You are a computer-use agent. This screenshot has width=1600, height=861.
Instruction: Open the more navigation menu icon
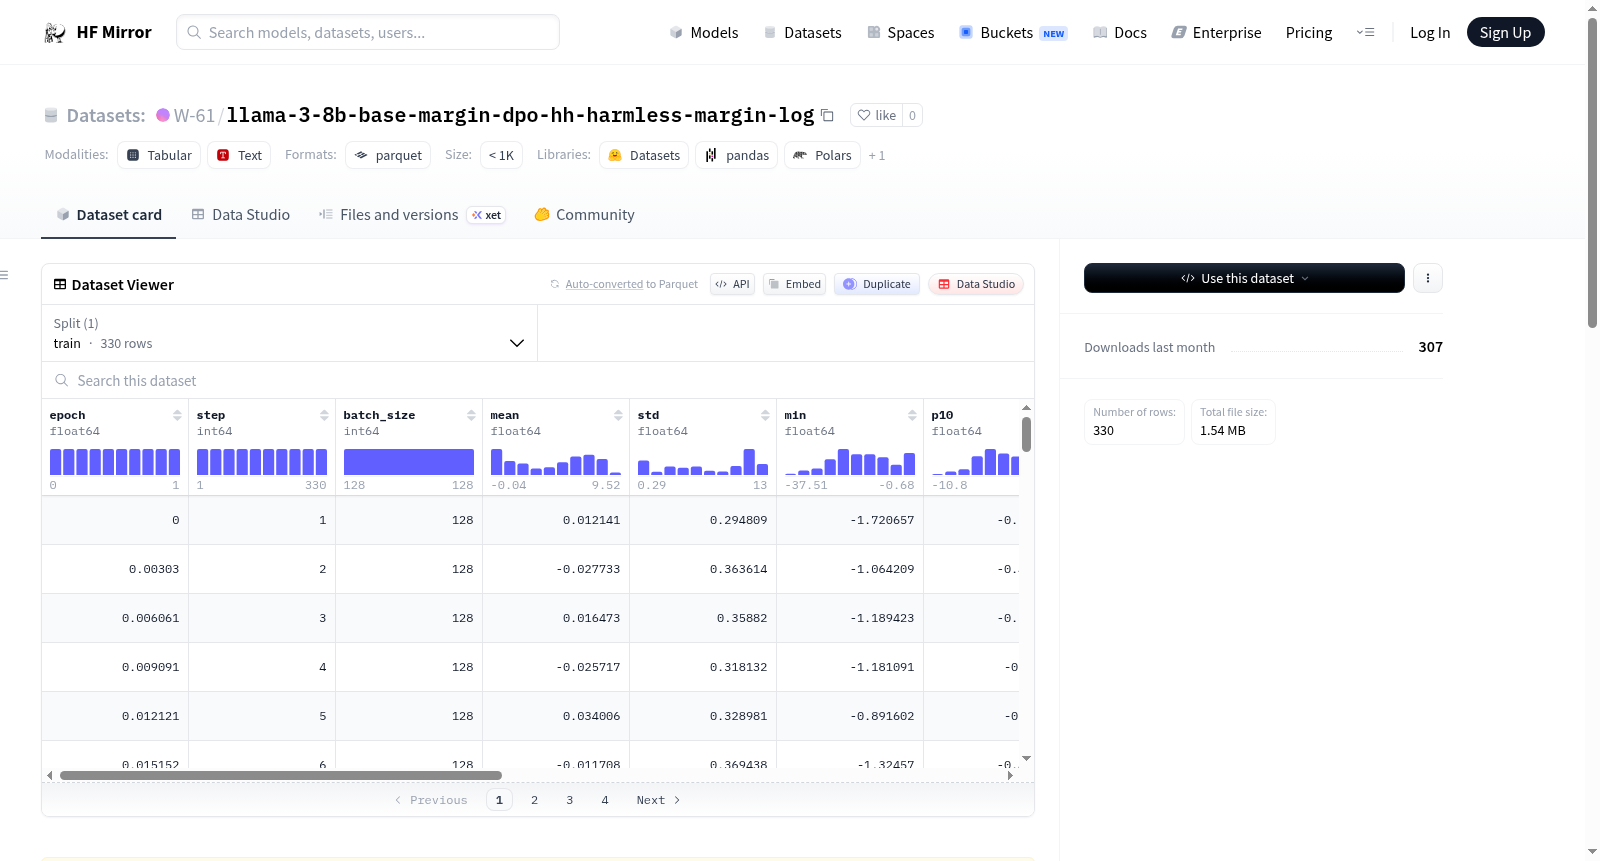[x=1365, y=33]
